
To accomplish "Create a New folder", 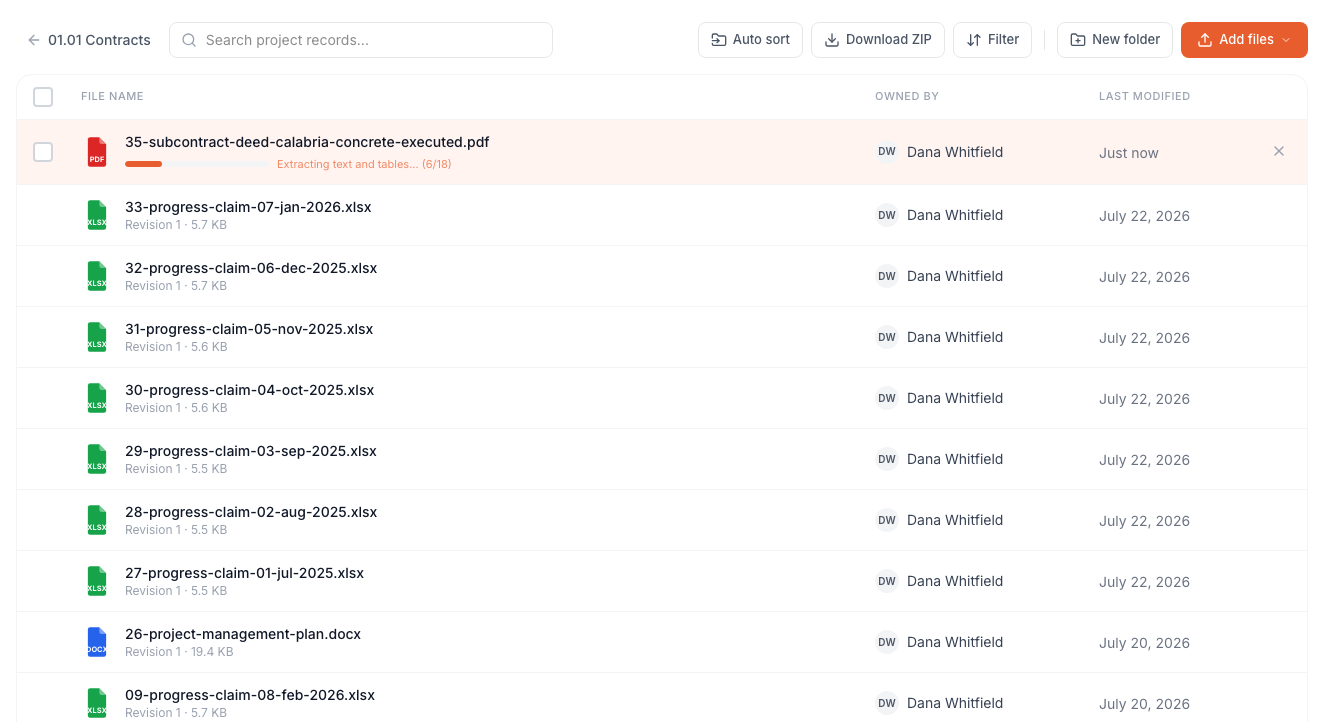I will click(1114, 40).
